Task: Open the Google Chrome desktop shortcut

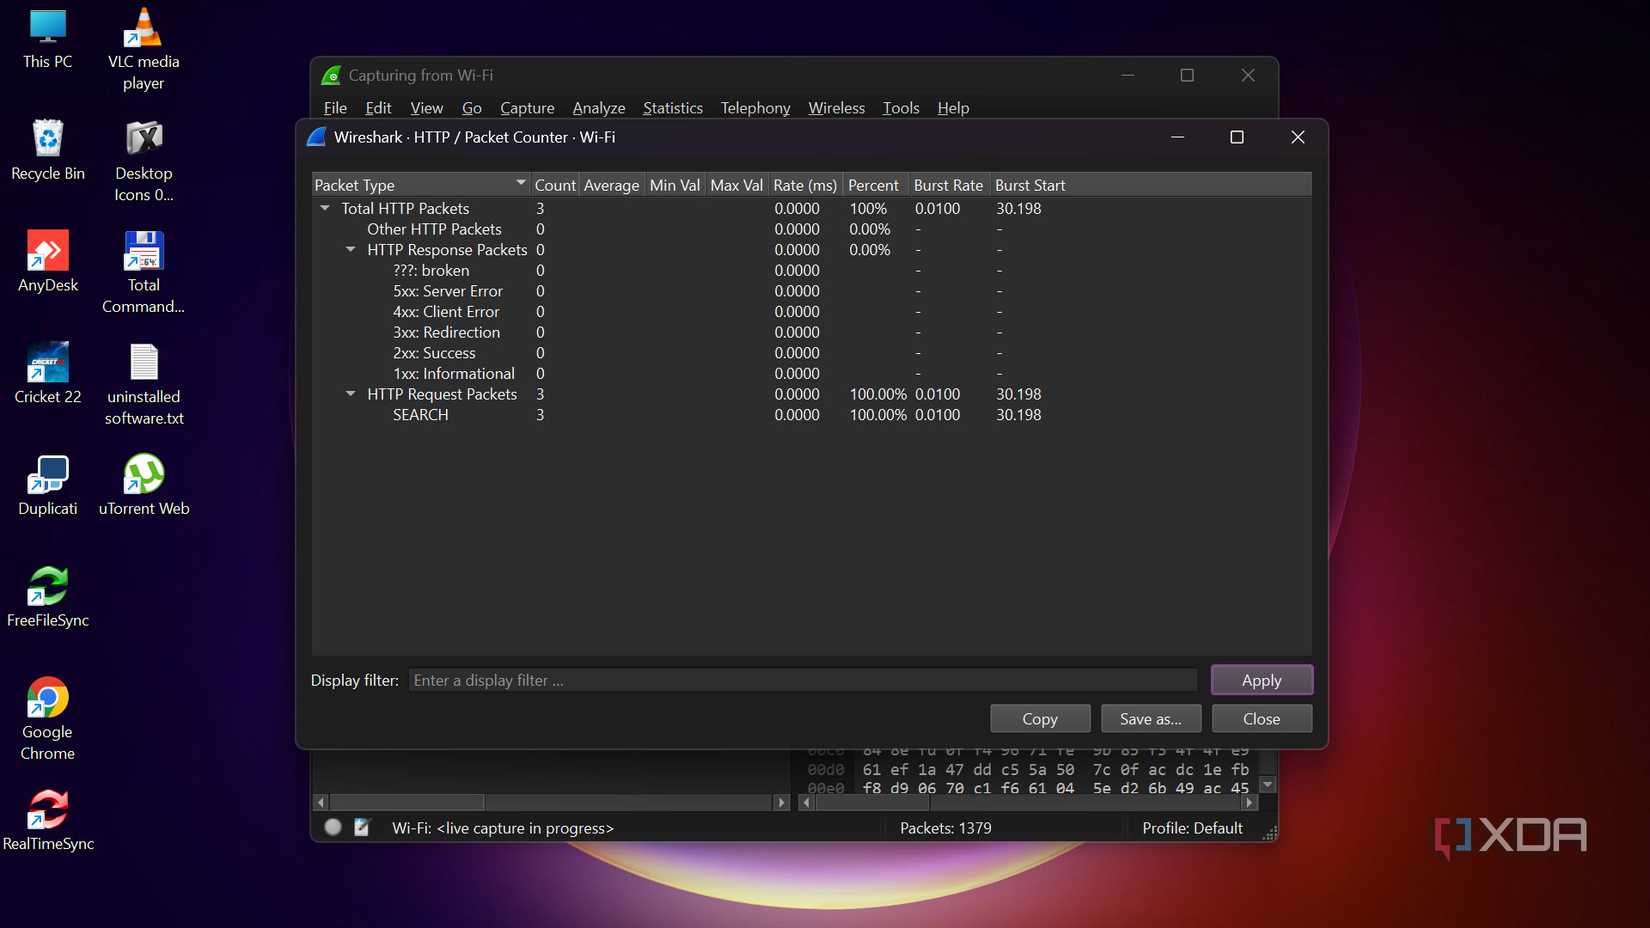Action: (x=48, y=698)
